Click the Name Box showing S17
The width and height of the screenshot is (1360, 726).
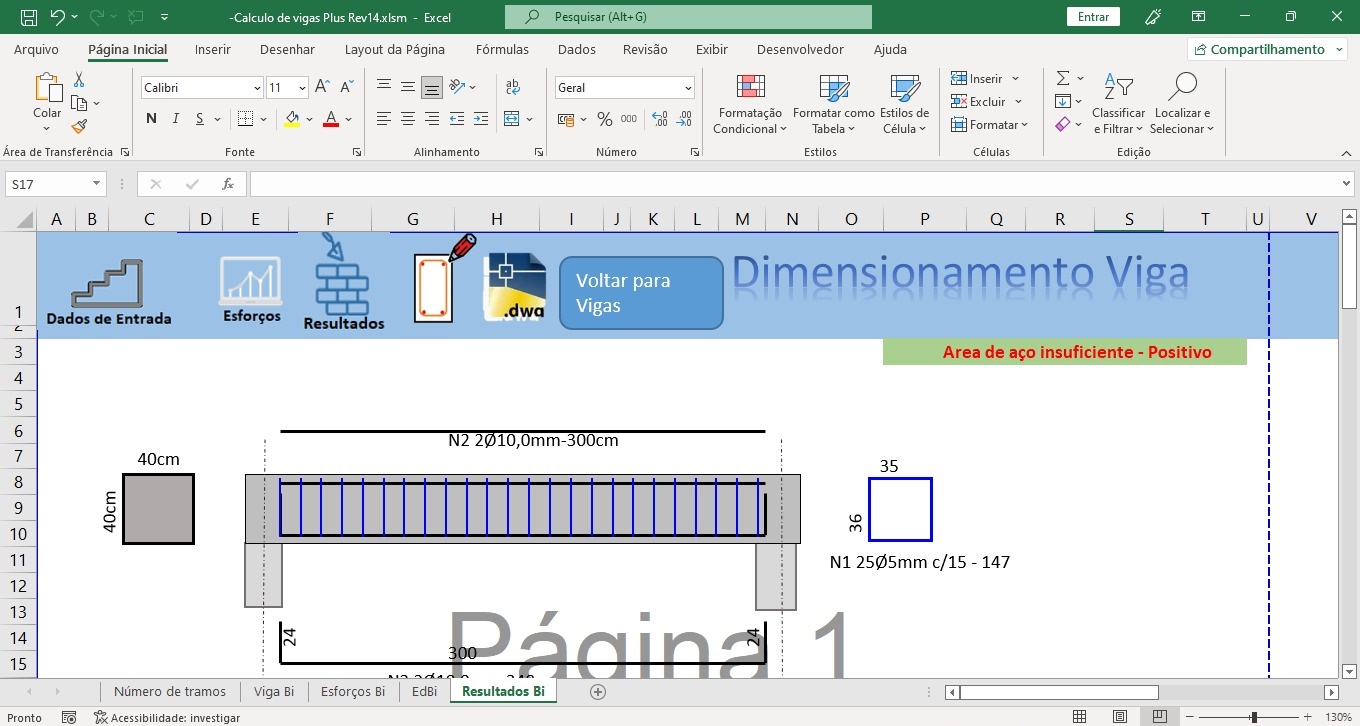click(56, 184)
